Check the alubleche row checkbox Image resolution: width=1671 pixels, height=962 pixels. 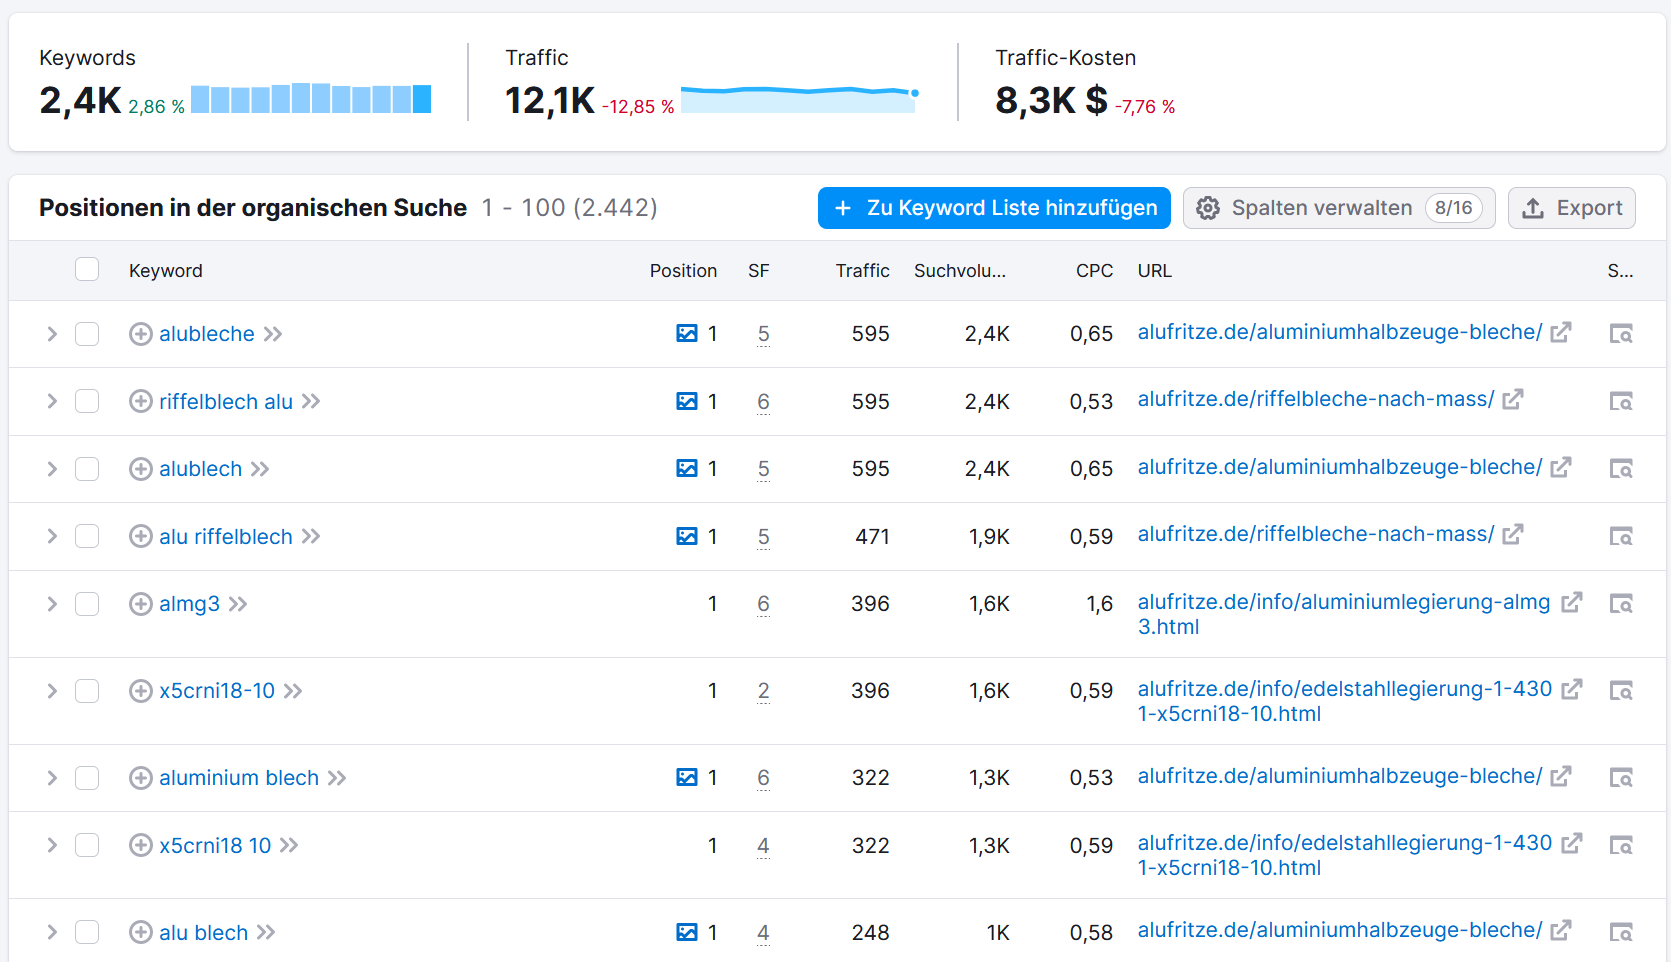click(87, 334)
